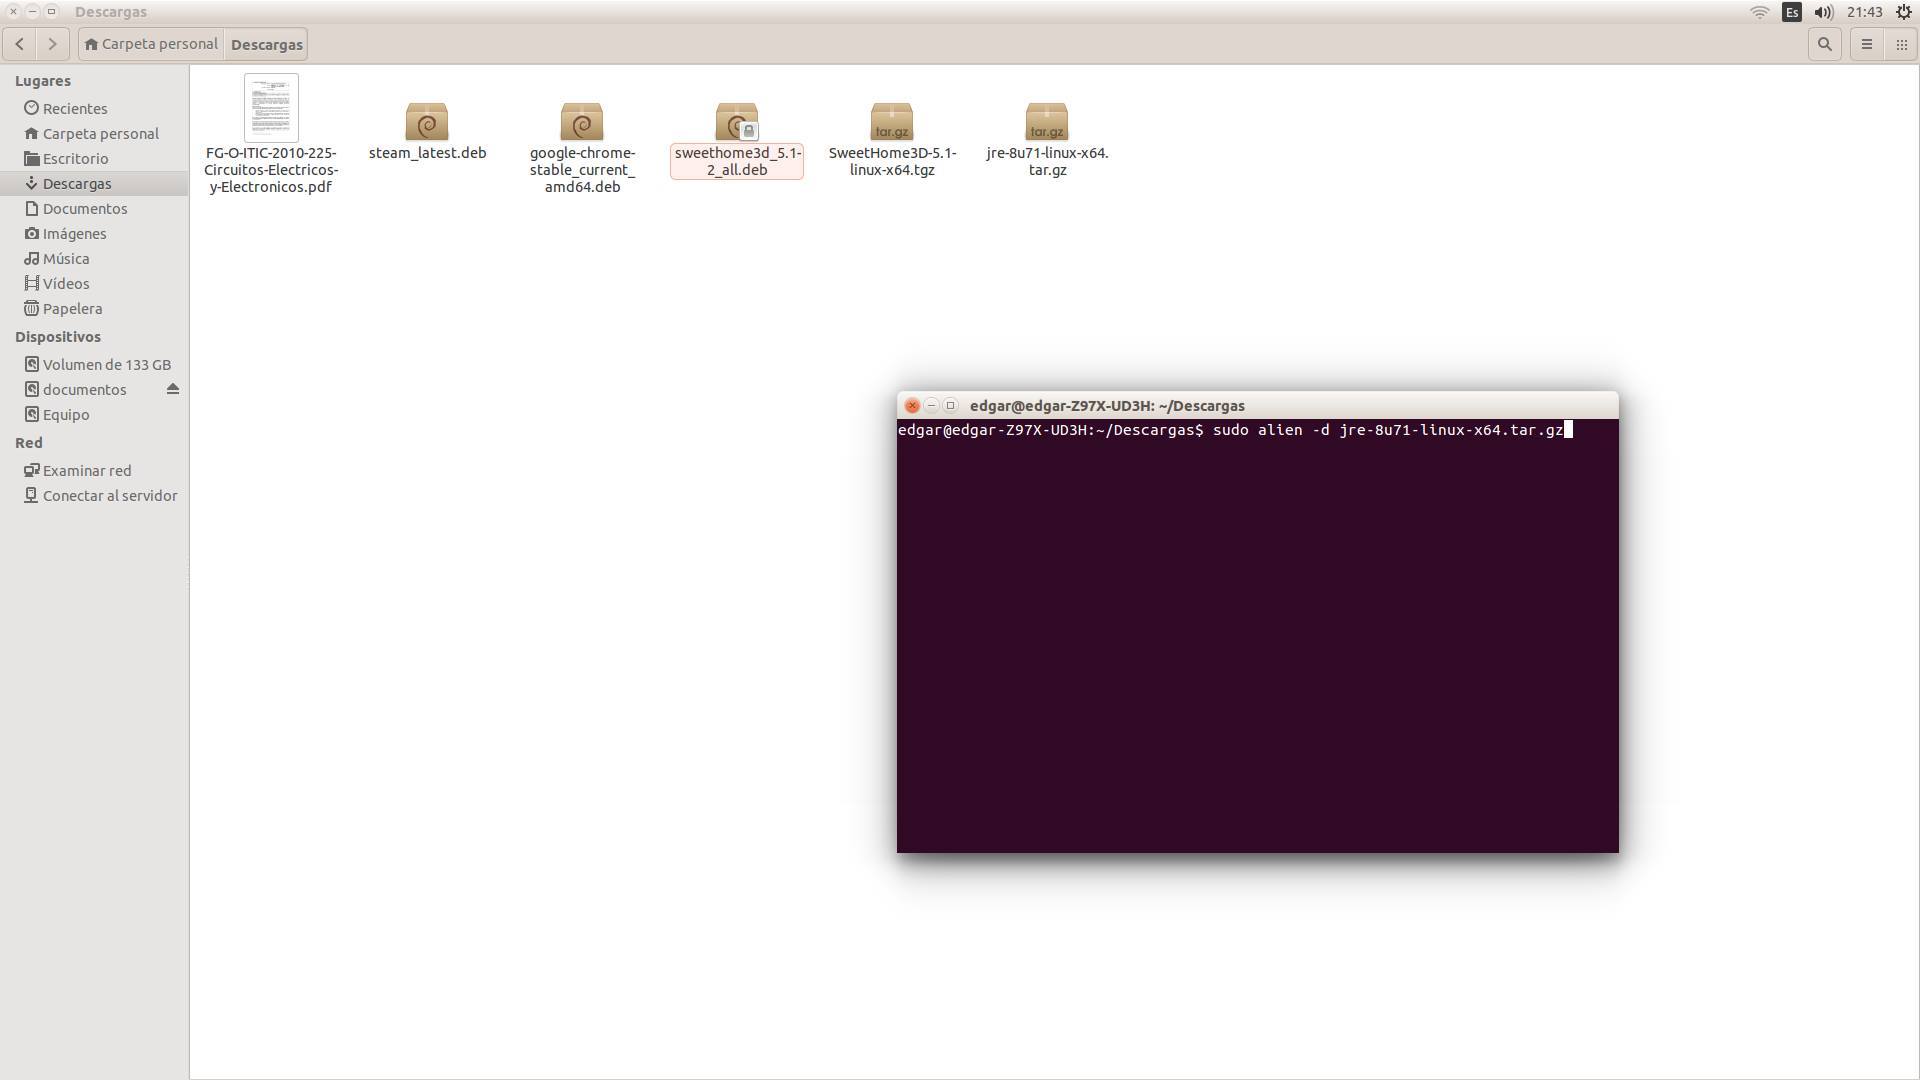Maximize the terminal window
This screenshot has height=1080, width=1920.
950,405
